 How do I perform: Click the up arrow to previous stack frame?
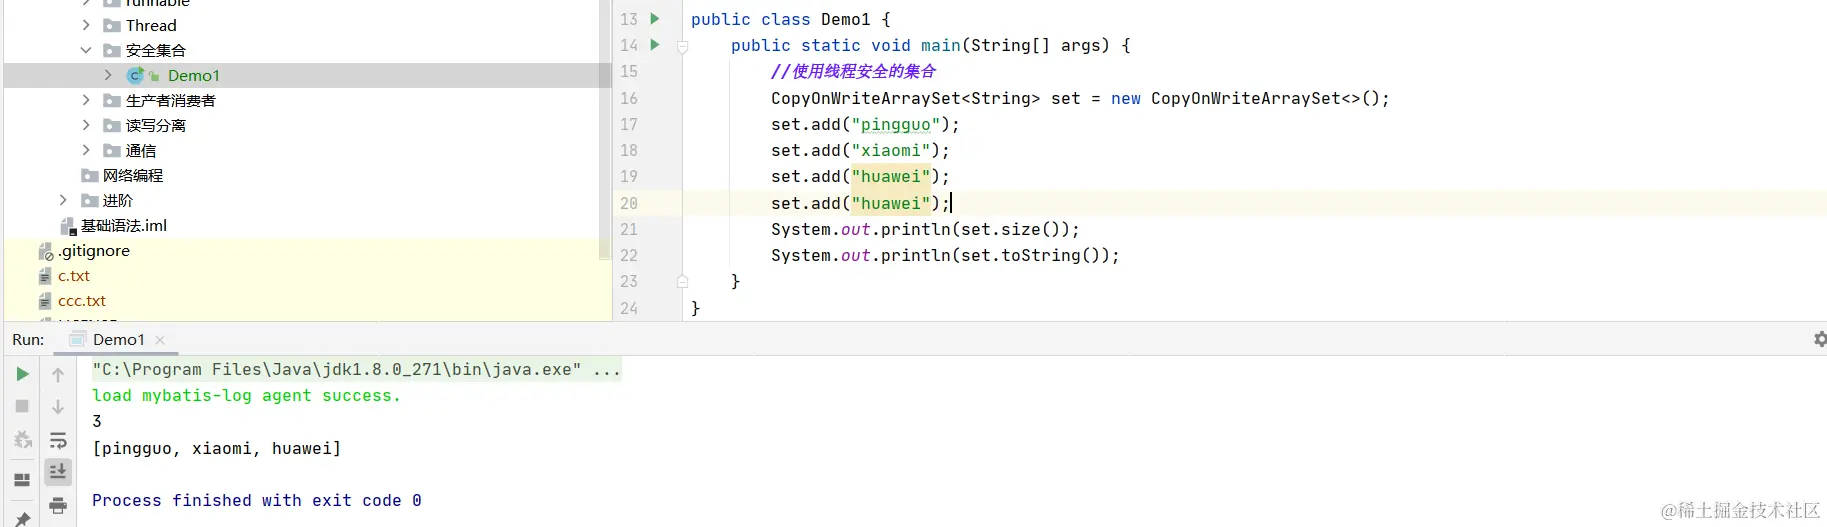(x=58, y=375)
